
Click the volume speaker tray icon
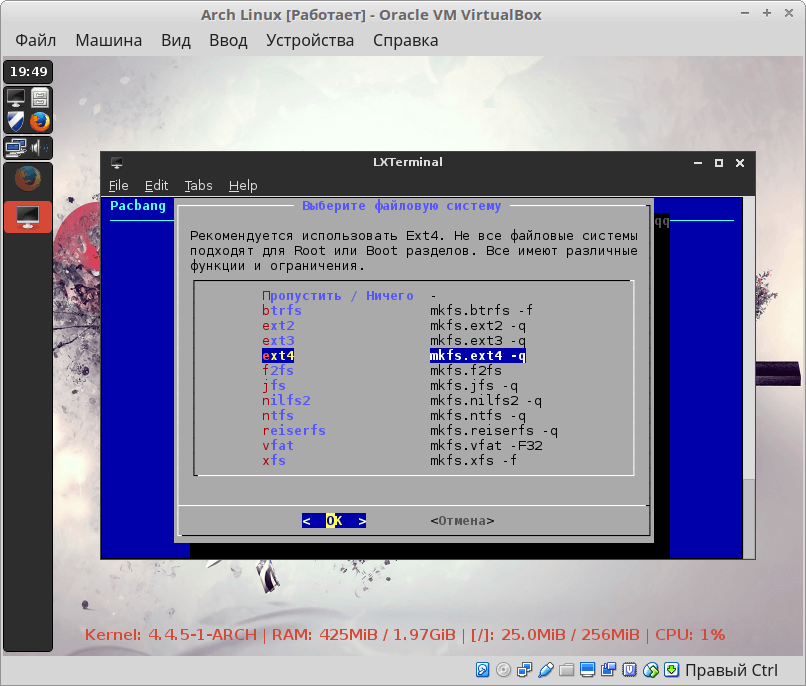pyautogui.click(x=40, y=148)
